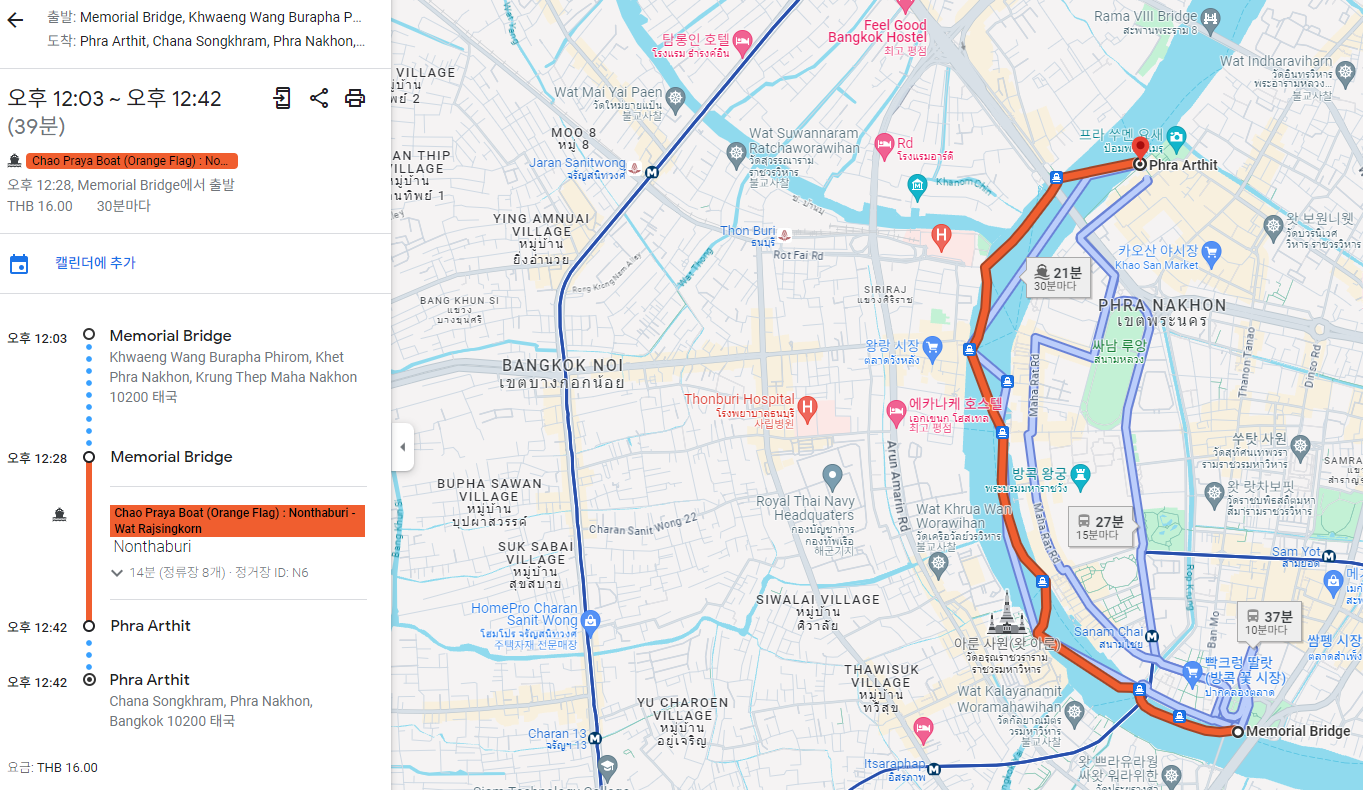Click 프라 쑤멘 요새 camera icon

point(1177,136)
